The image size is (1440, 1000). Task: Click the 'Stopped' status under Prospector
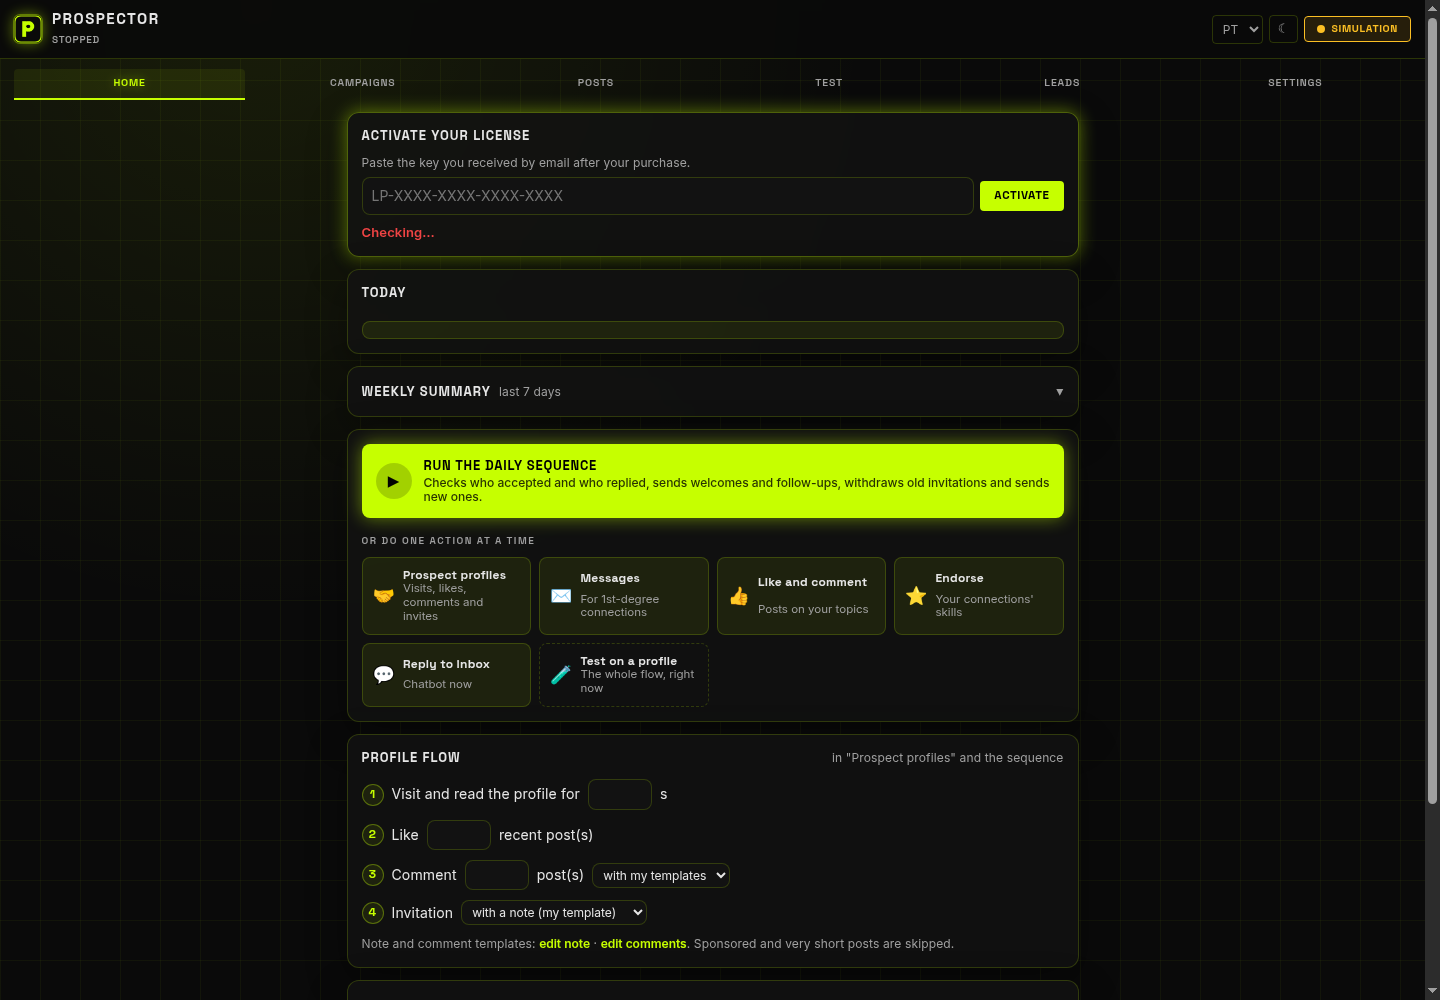(x=76, y=40)
